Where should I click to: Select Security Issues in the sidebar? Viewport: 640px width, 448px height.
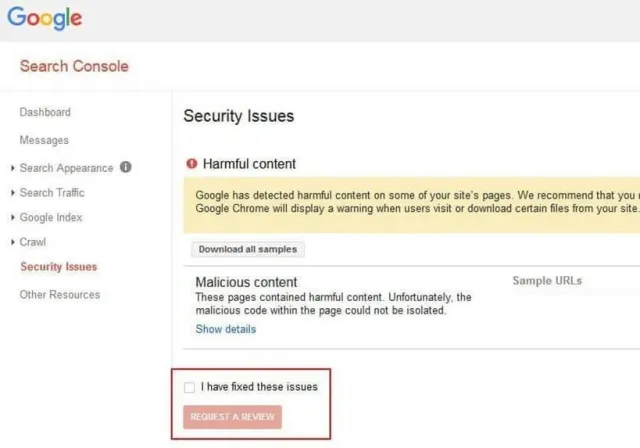pos(59,267)
